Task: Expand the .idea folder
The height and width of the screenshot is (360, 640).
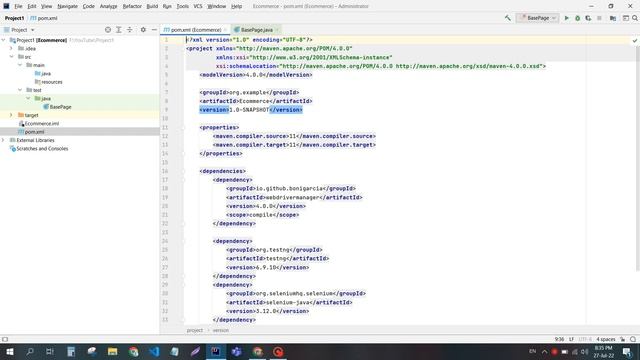Action: pos(11,49)
